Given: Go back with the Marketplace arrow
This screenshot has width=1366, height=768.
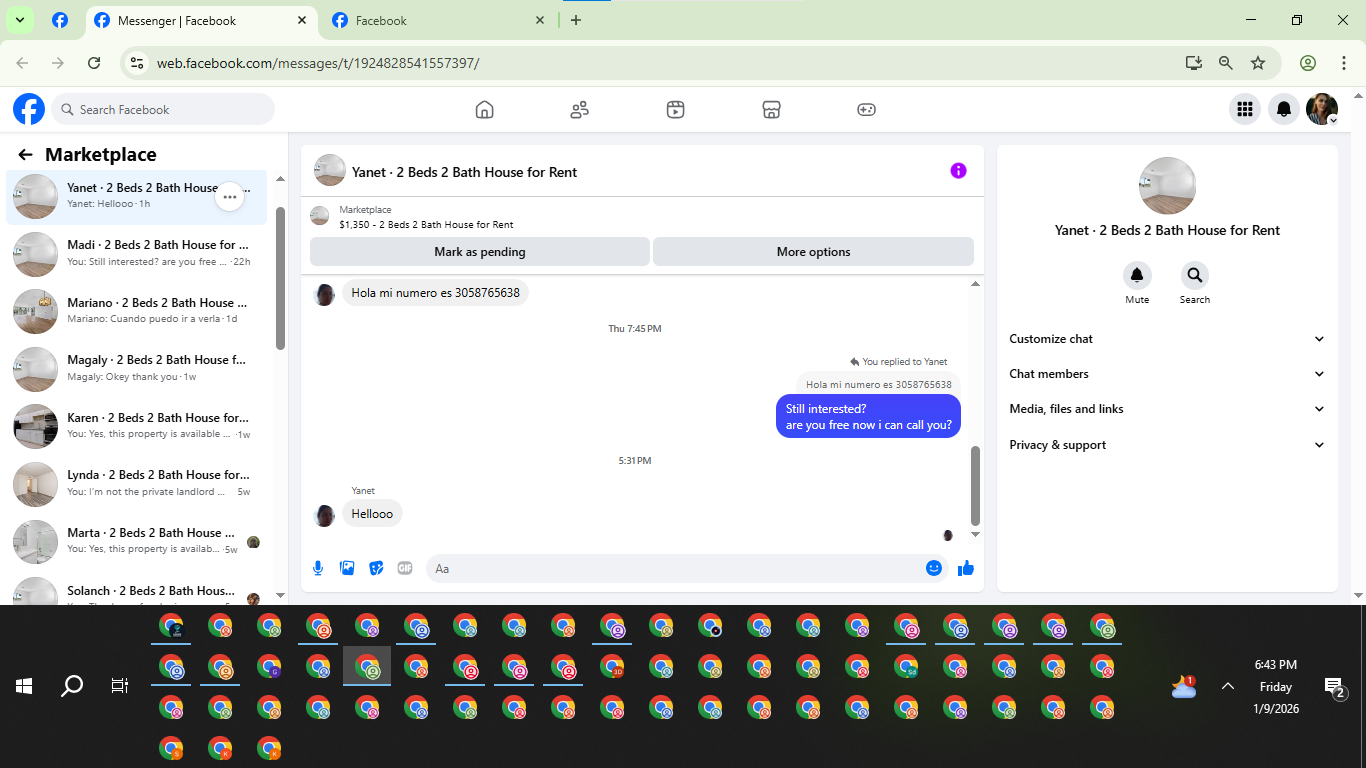Looking at the screenshot, I should click(x=26, y=155).
